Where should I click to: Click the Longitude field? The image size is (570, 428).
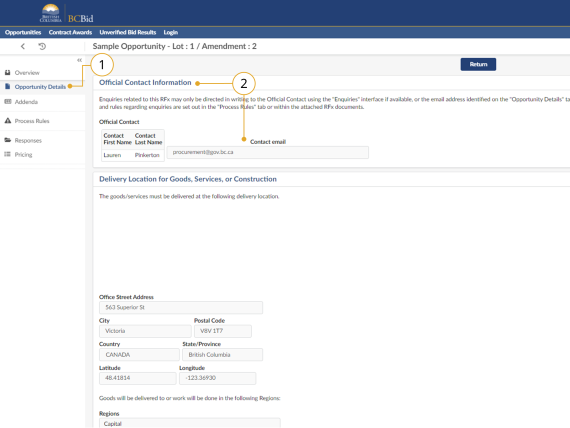[x=217, y=378]
